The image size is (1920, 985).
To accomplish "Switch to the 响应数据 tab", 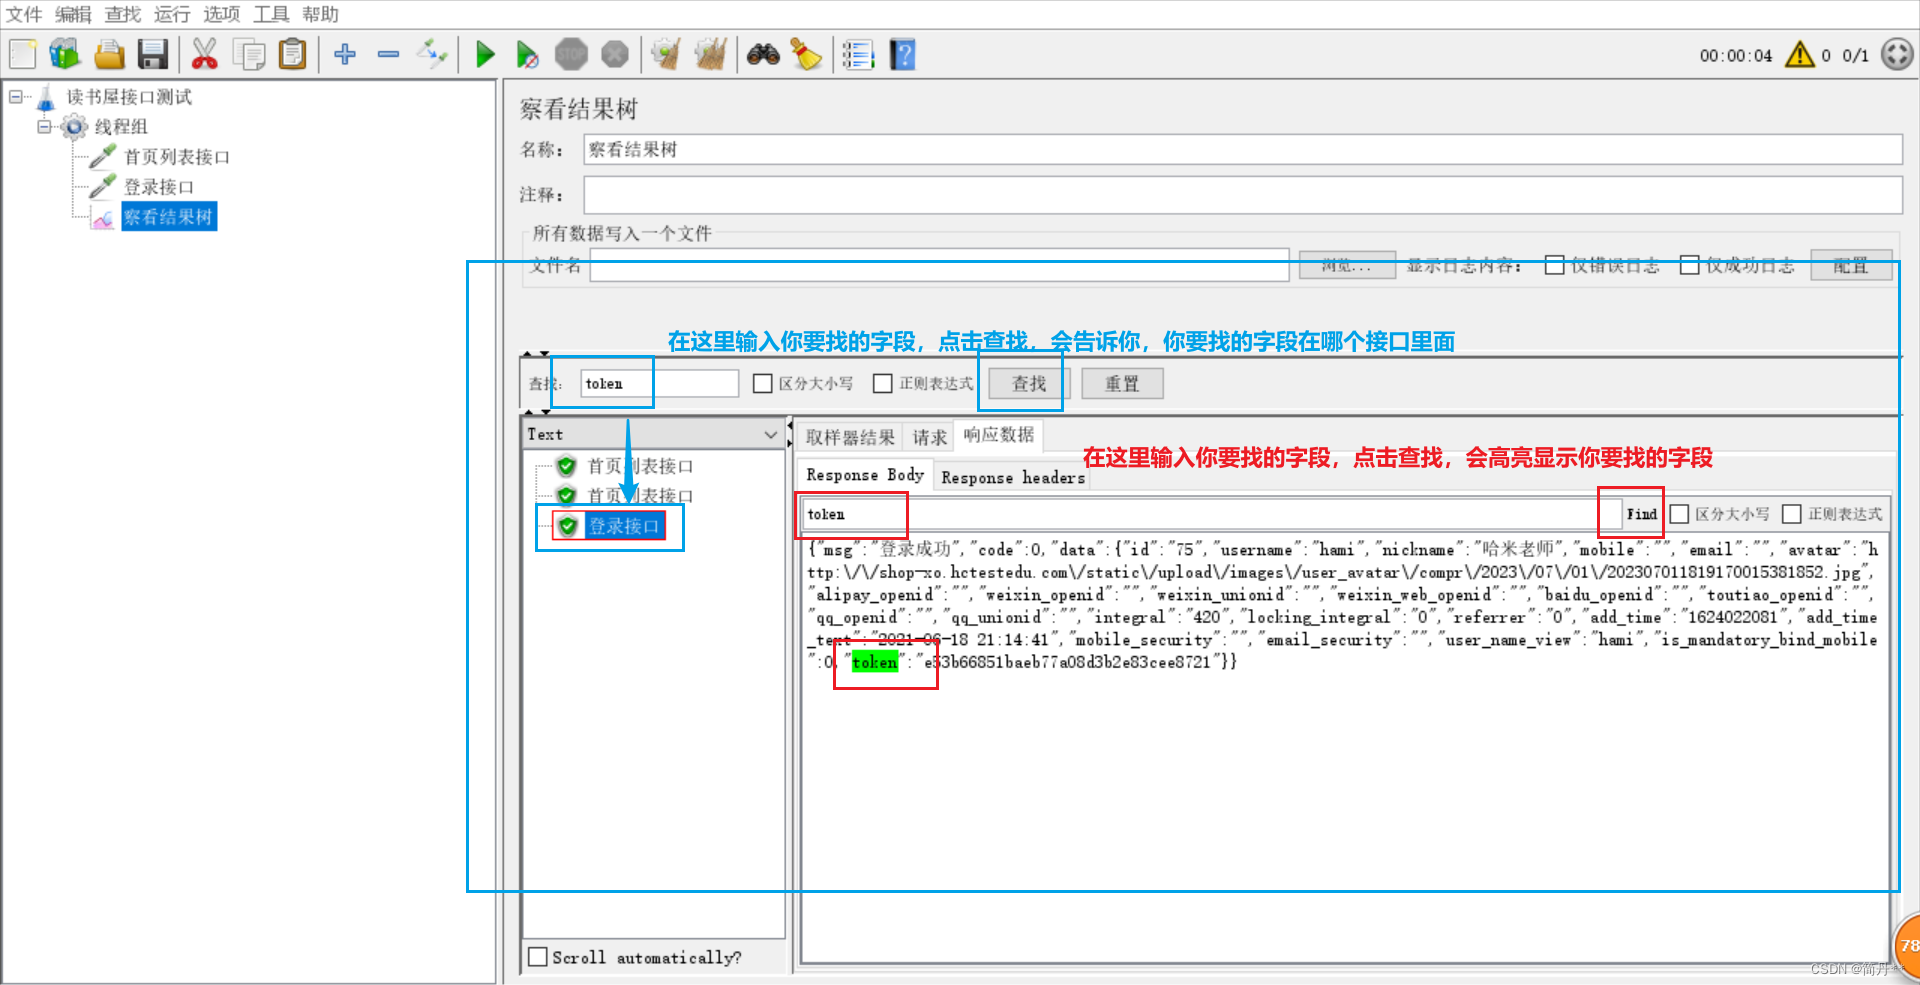I will tap(999, 435).
